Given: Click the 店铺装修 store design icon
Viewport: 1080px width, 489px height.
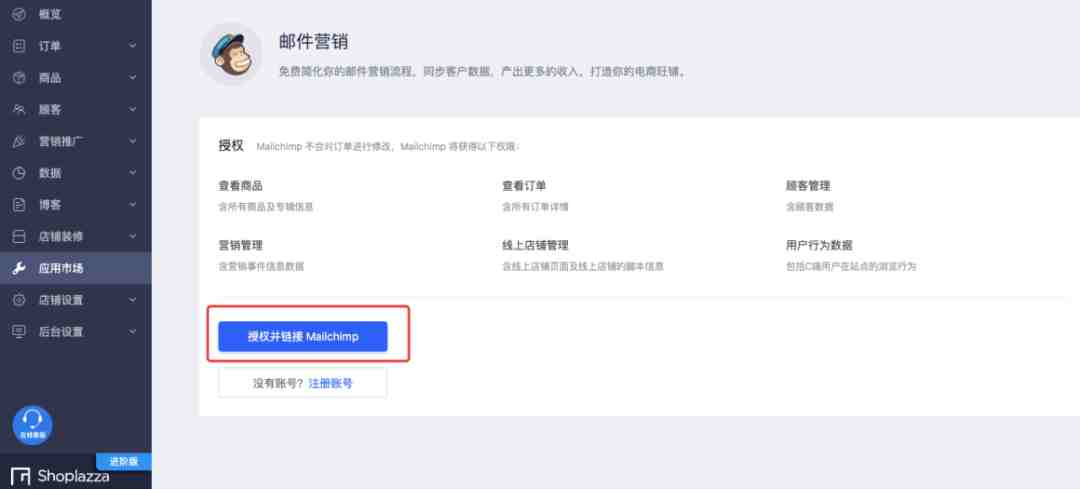Looking at the screenshot, I should pyautogui.click(x=19, y=236).
